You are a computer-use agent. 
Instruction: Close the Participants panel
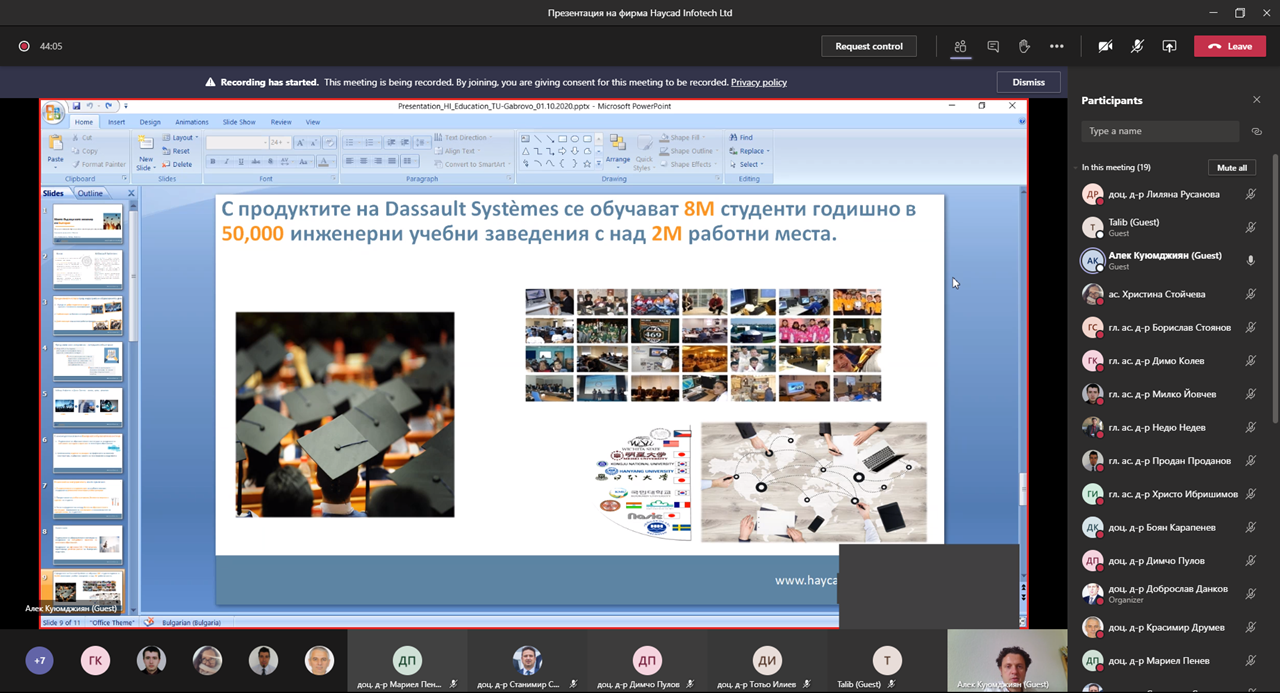click(1257, 100)
